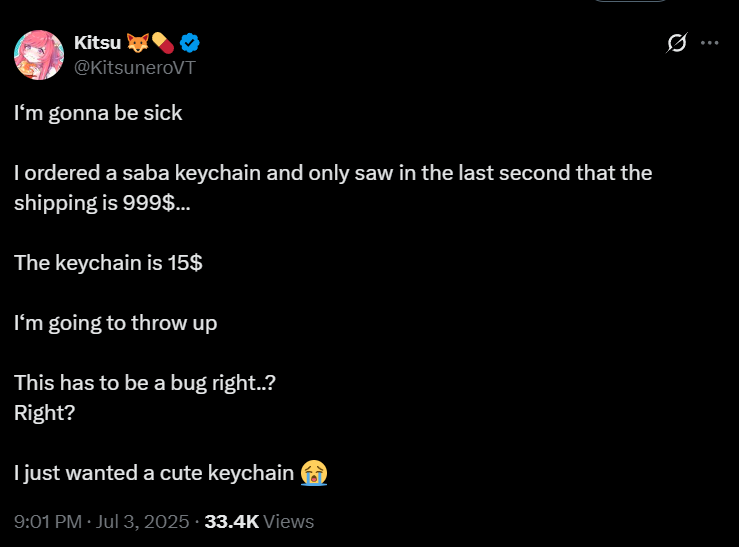Click the standalone "Right?" line
Viewport: 739px width, 547px height.
click(44, 412)
